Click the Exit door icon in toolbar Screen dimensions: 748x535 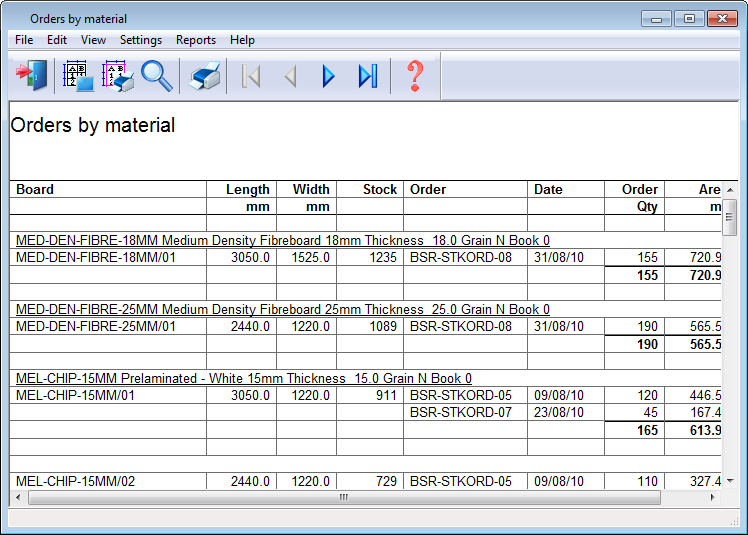(x=32, y=76)
